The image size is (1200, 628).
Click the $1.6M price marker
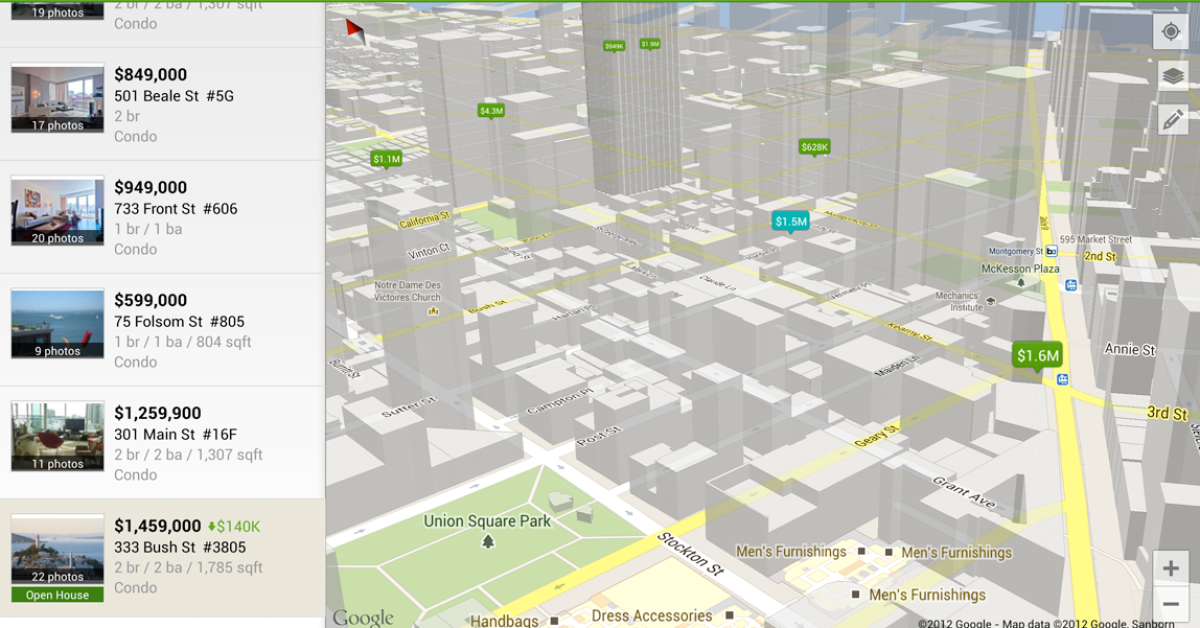[x=1037, y=355]
